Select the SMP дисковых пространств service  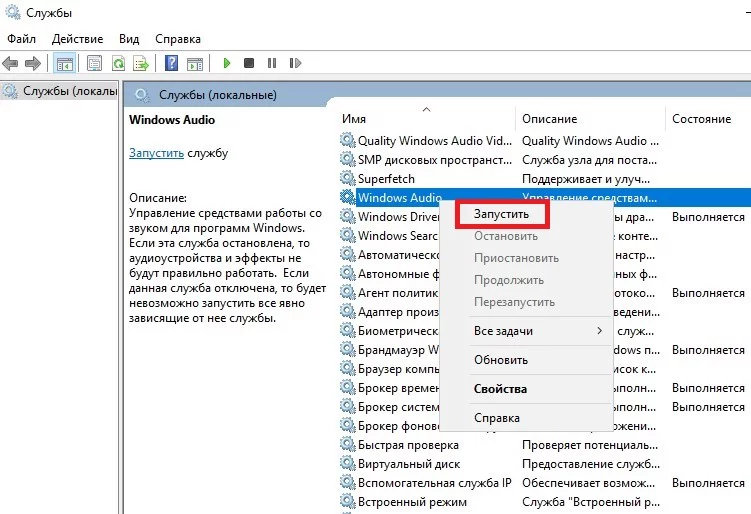(435, 160)
